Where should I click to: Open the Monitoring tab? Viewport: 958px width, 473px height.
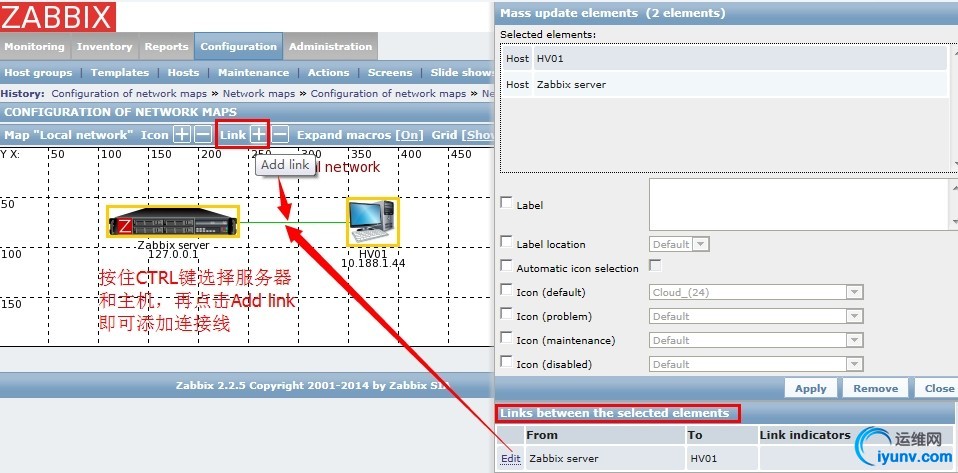[x=34, y=46]
